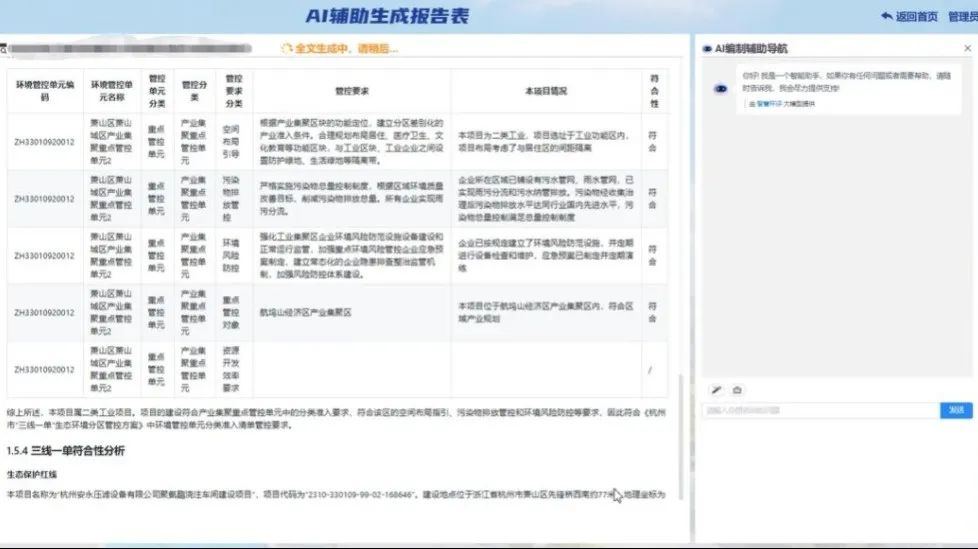The image size is (978, 549).
Task: Click the 环境管控单元名称 column header
Action: [112, 91]
